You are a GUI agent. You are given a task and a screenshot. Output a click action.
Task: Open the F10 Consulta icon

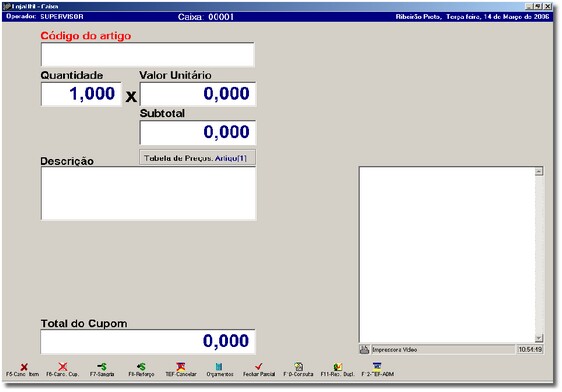point(298,367)
